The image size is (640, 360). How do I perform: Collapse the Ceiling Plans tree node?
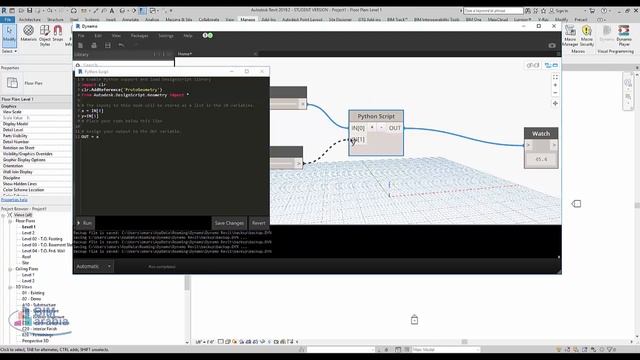(x=10, y=269)
